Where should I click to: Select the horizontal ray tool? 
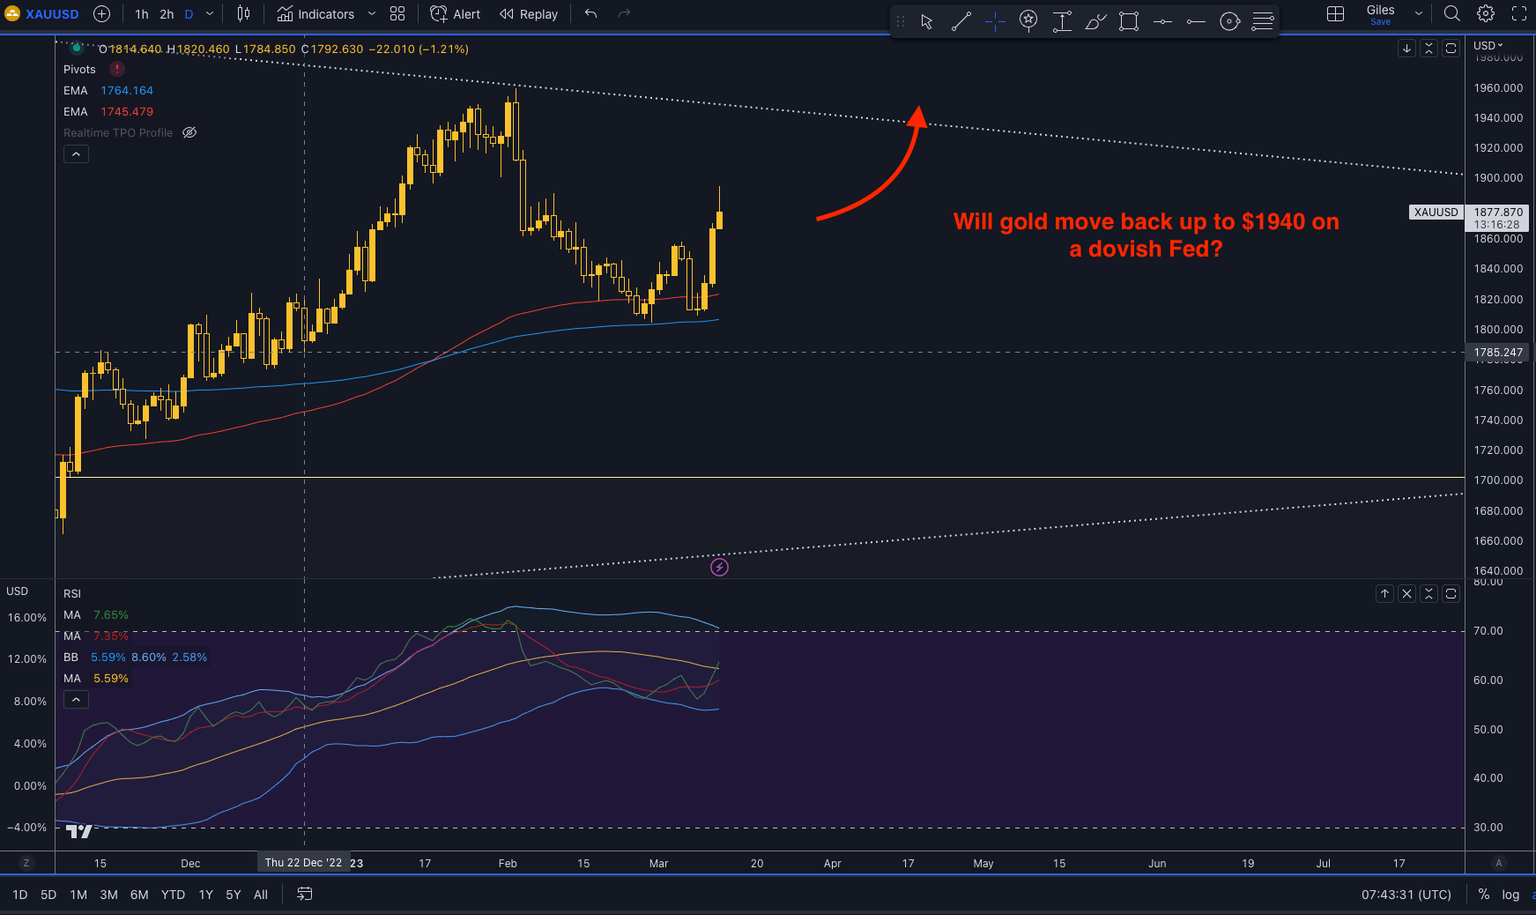click(1196, 21)
